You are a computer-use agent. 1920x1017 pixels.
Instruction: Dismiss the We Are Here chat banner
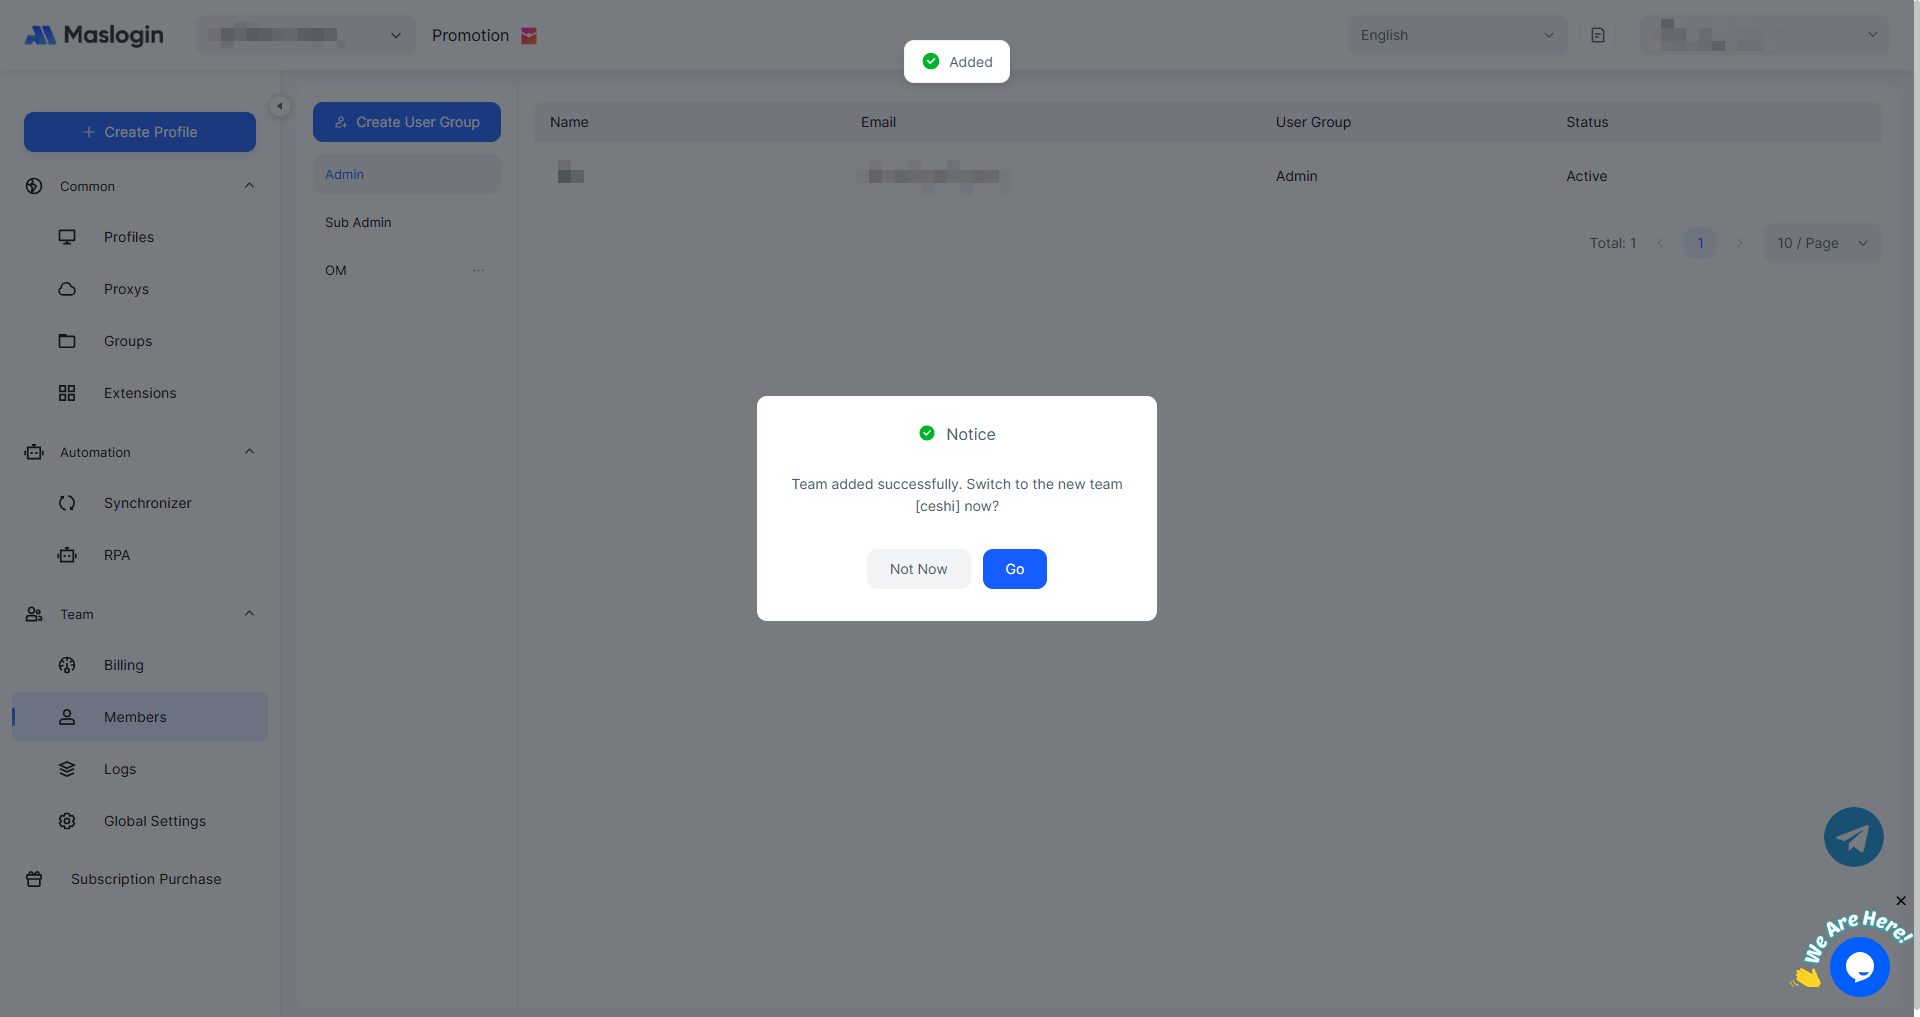[x=1901, y=901]
